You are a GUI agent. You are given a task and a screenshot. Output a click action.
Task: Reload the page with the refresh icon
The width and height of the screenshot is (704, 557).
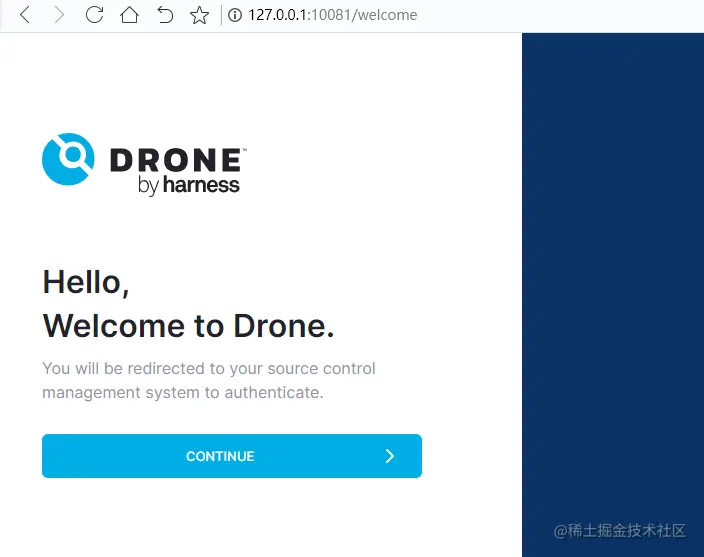94,15
